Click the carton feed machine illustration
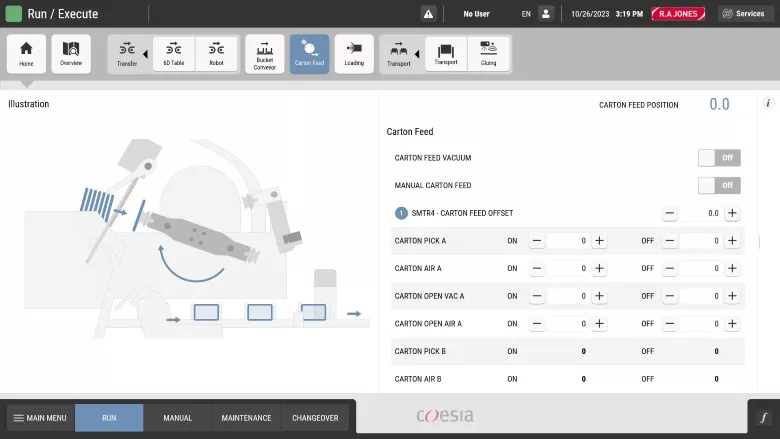 [196, 239]
